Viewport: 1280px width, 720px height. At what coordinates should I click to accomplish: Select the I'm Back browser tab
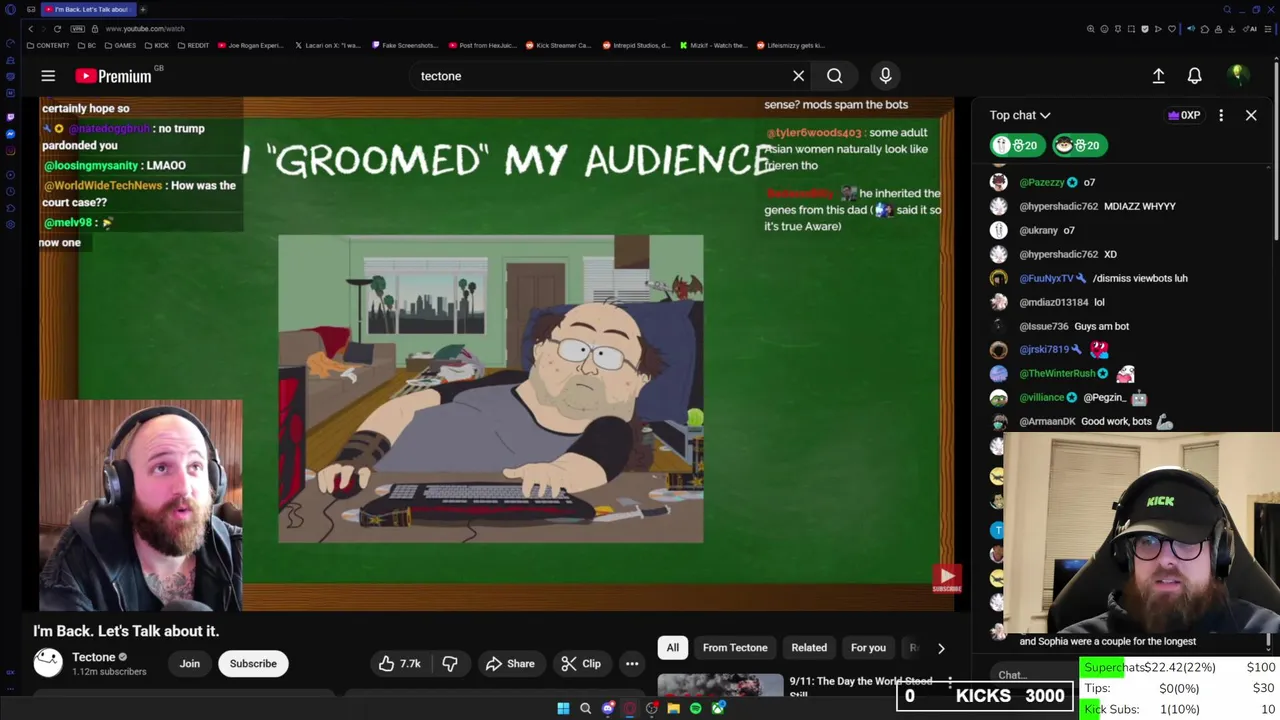coord(88,9)
